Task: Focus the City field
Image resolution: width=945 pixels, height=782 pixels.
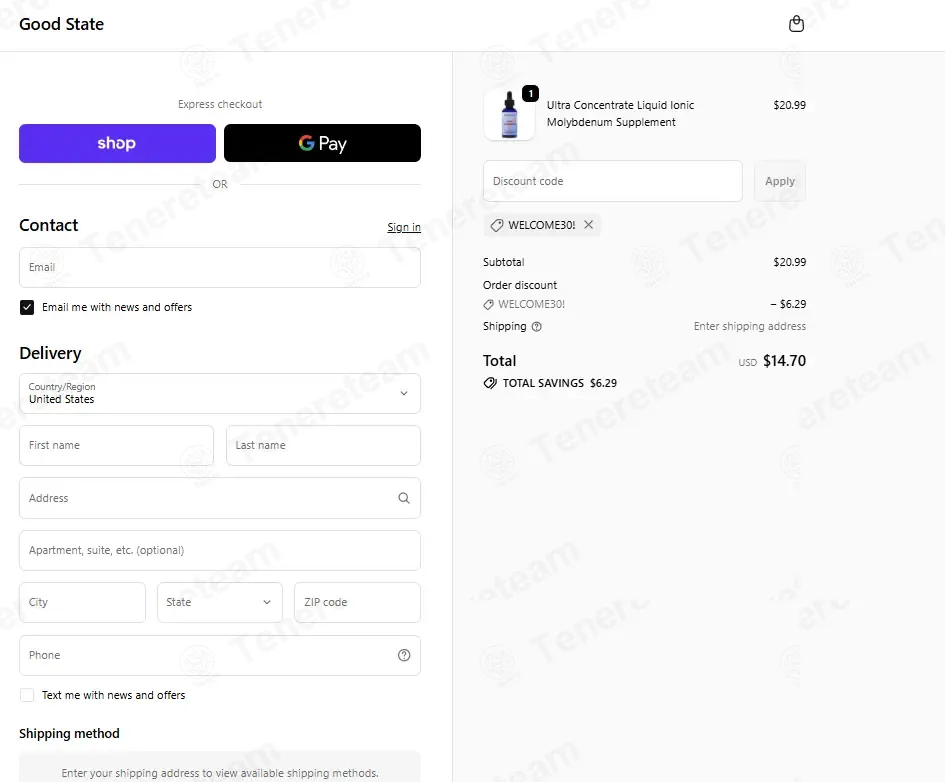Action: coord(83,602)
